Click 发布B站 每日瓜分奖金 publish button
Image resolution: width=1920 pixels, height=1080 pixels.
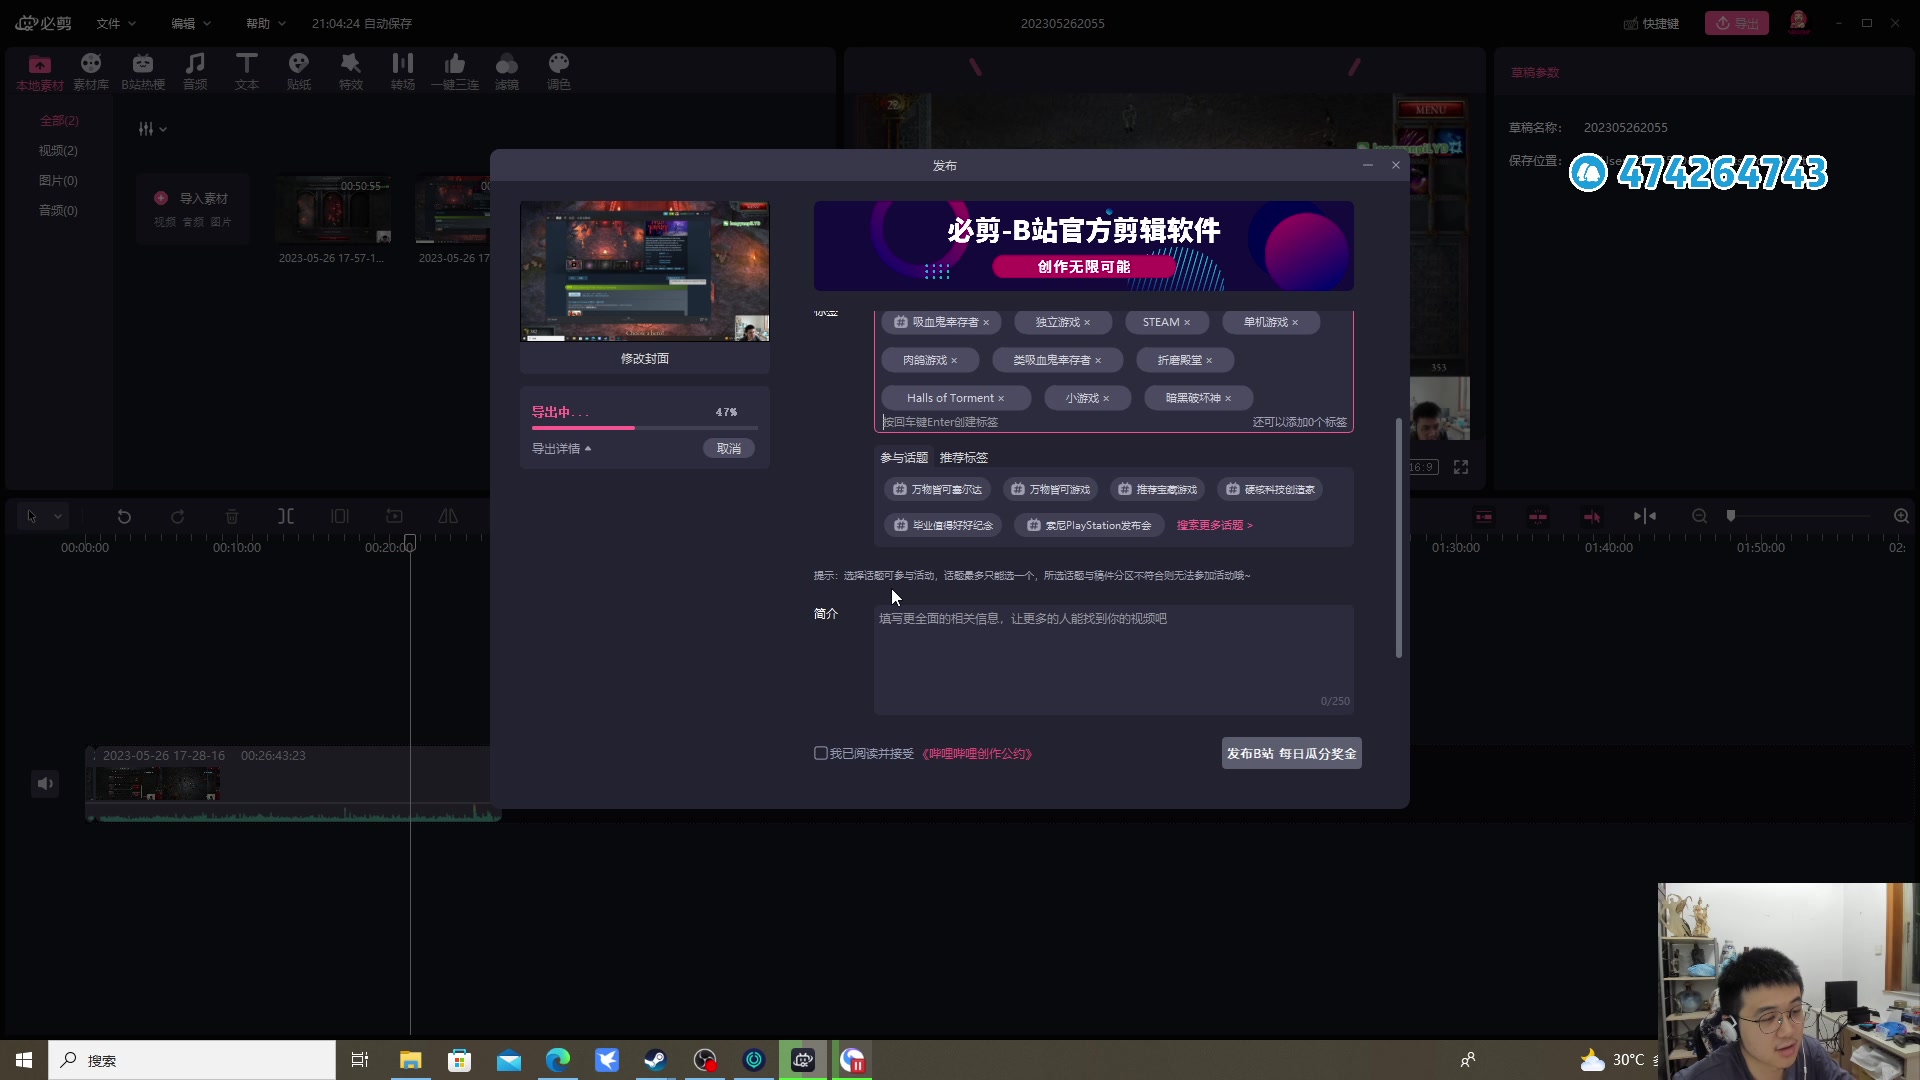pyautogui.click(x=1291, y=753)
